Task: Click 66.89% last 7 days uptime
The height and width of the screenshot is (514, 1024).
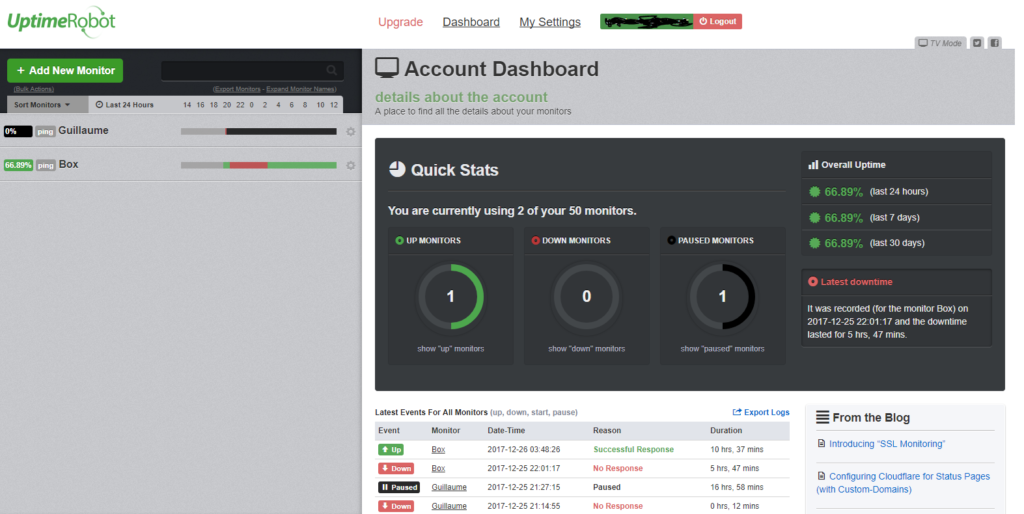Action: [843, 217]
